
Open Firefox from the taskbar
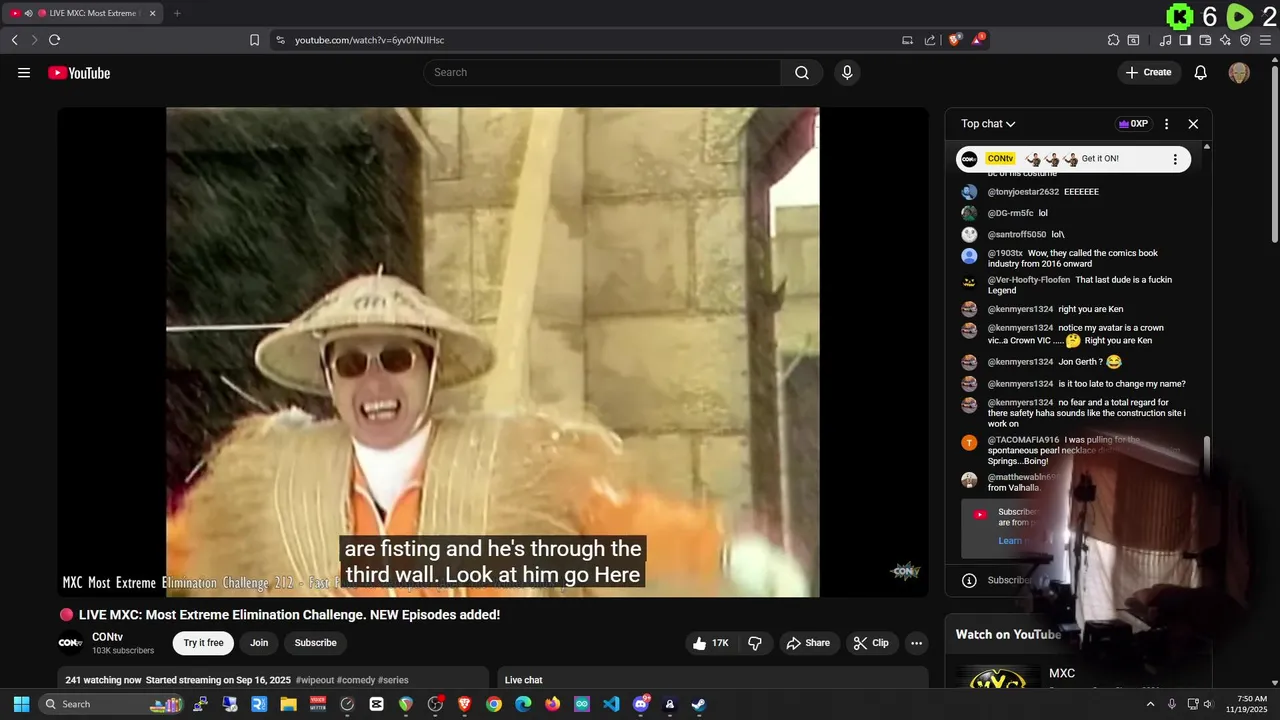click(x=552, y=704)
